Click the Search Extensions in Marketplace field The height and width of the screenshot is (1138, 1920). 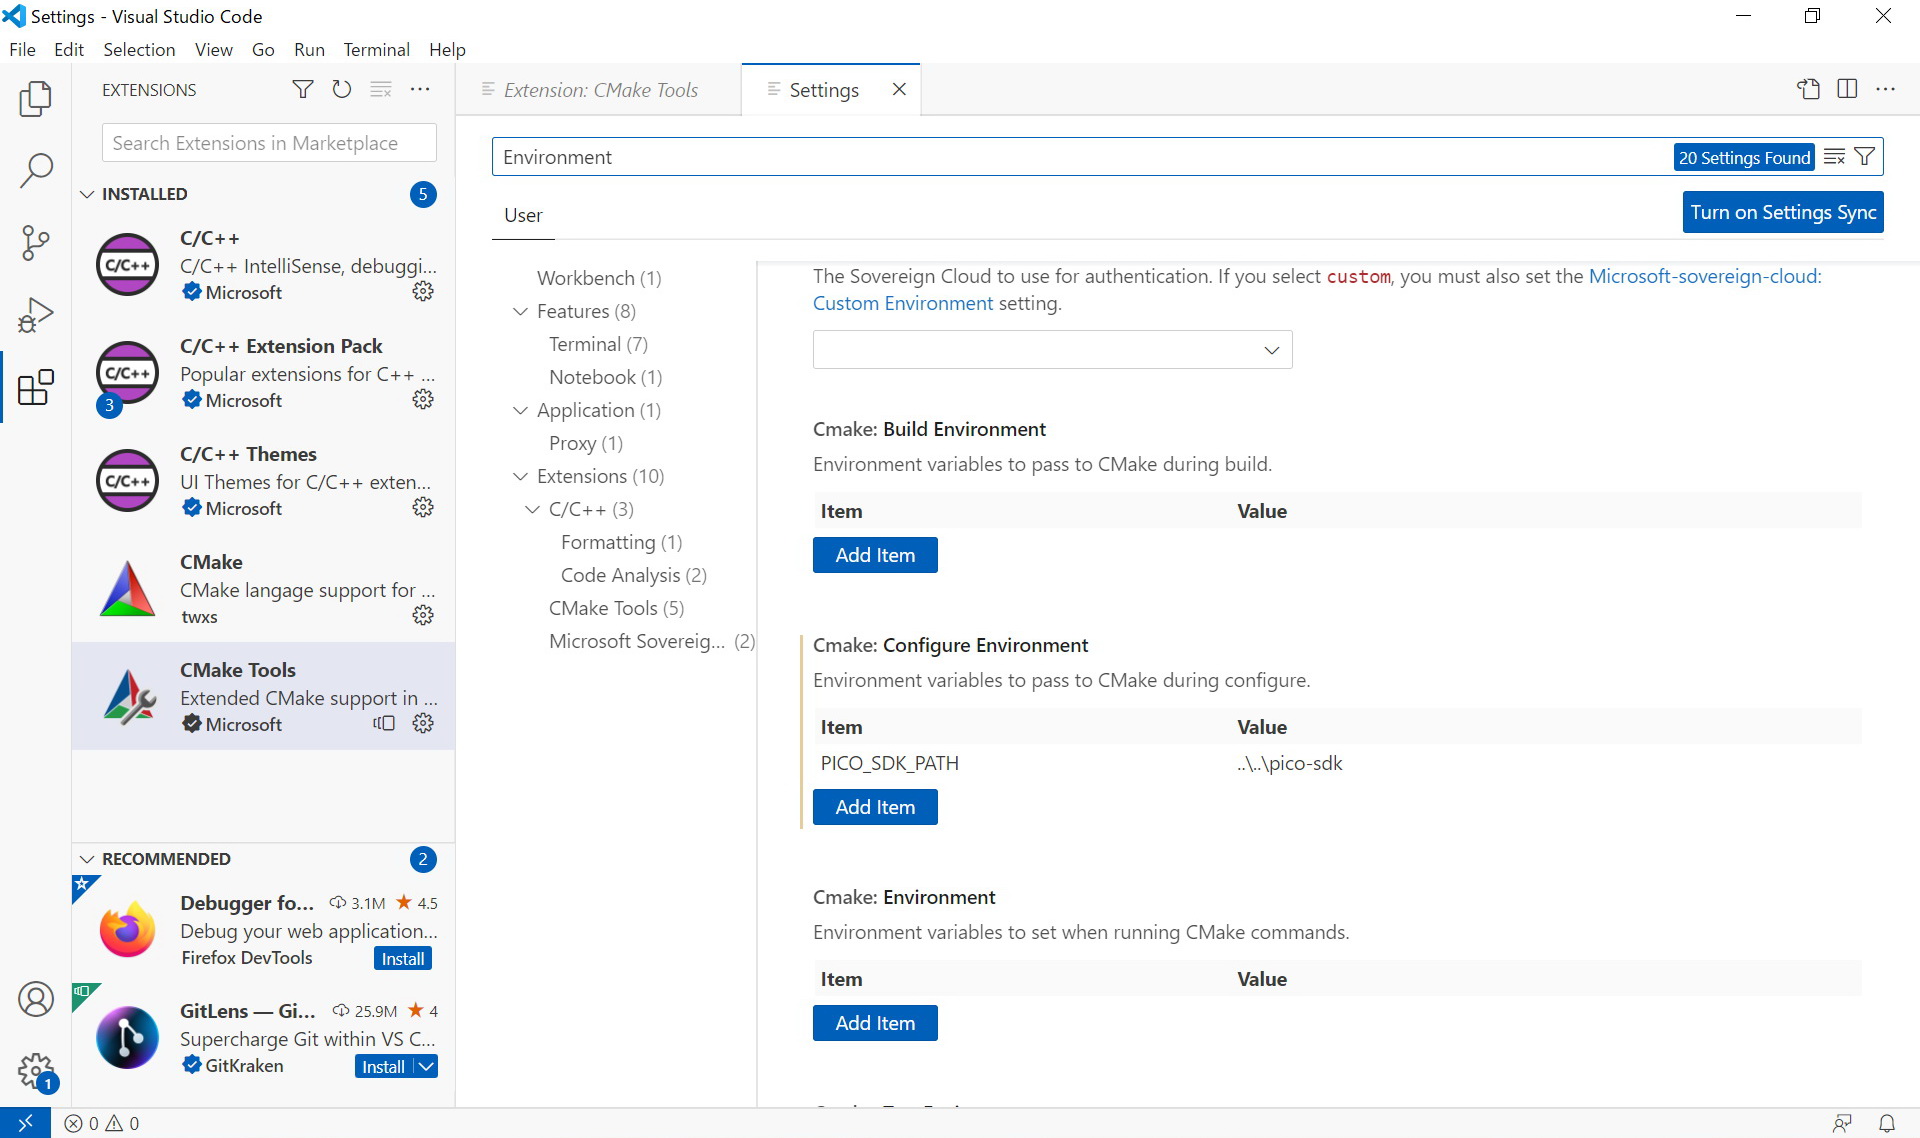(269, 143)
